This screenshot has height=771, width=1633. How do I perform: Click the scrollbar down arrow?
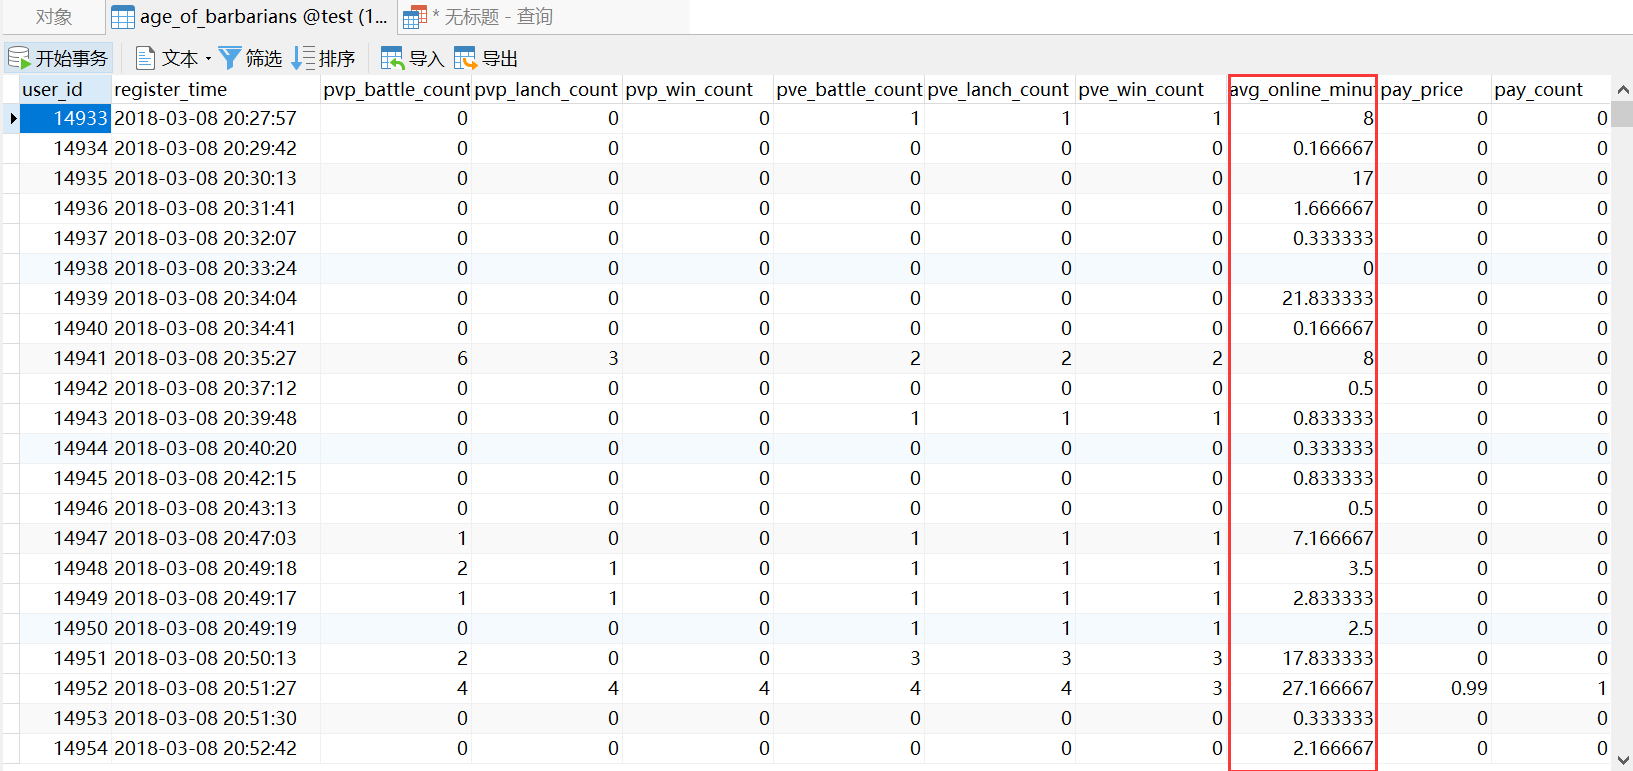[x=1622, y=759]
